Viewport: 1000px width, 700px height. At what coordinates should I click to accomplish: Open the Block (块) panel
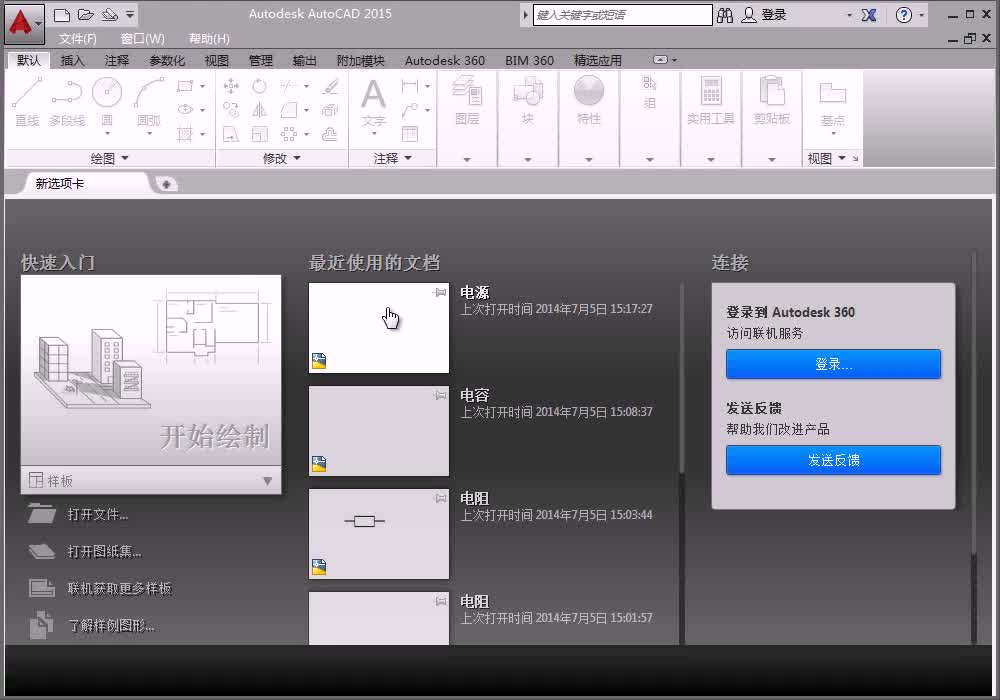click(x=527, y=100)
